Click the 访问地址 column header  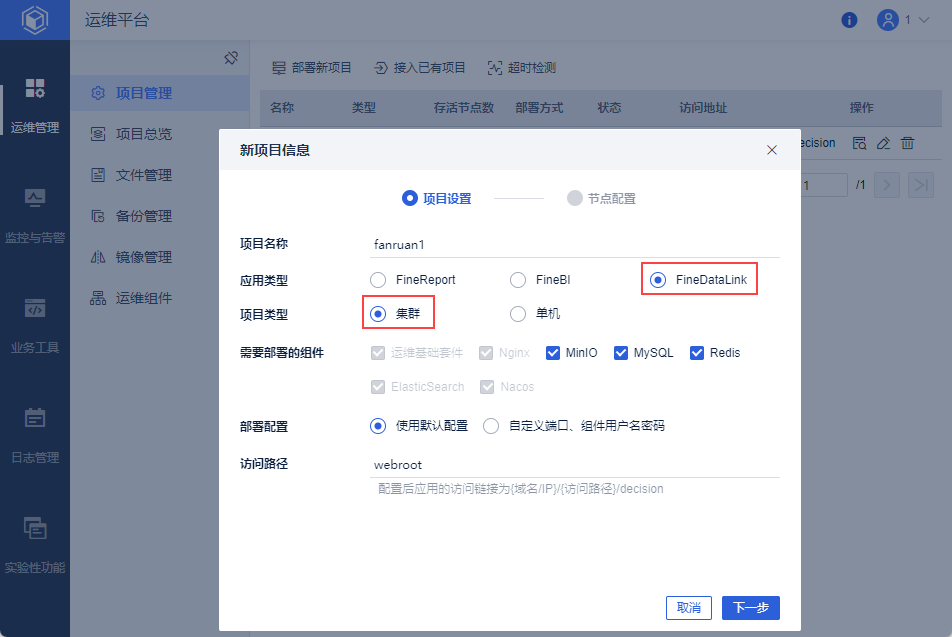pos(703,108)
